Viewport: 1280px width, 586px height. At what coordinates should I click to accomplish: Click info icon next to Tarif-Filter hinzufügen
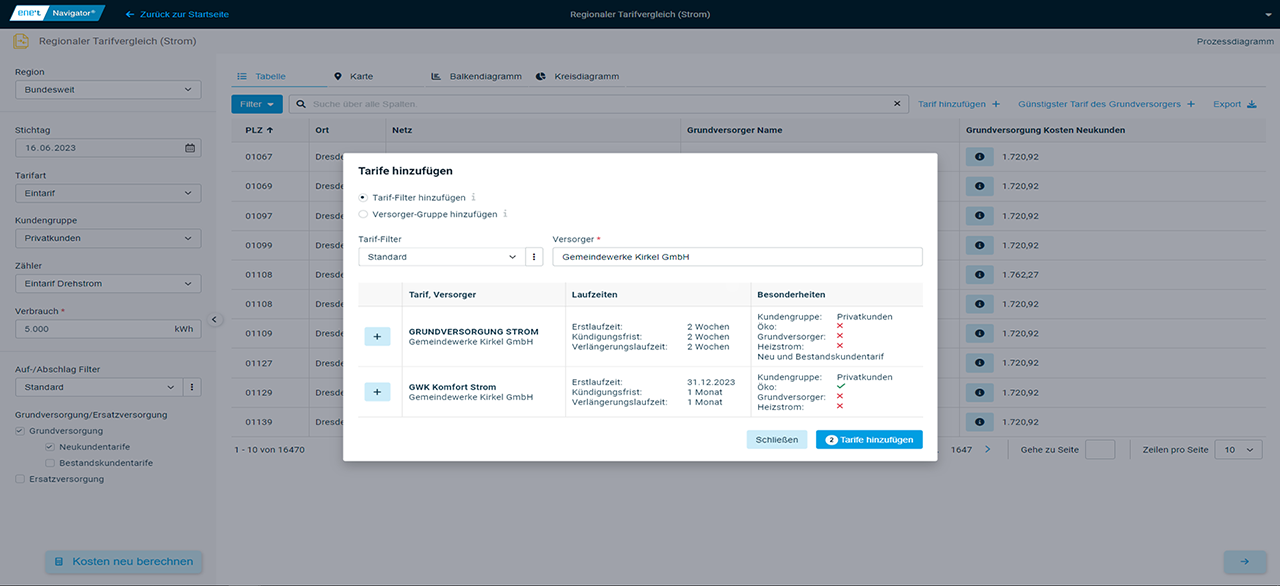pos(474,198)
